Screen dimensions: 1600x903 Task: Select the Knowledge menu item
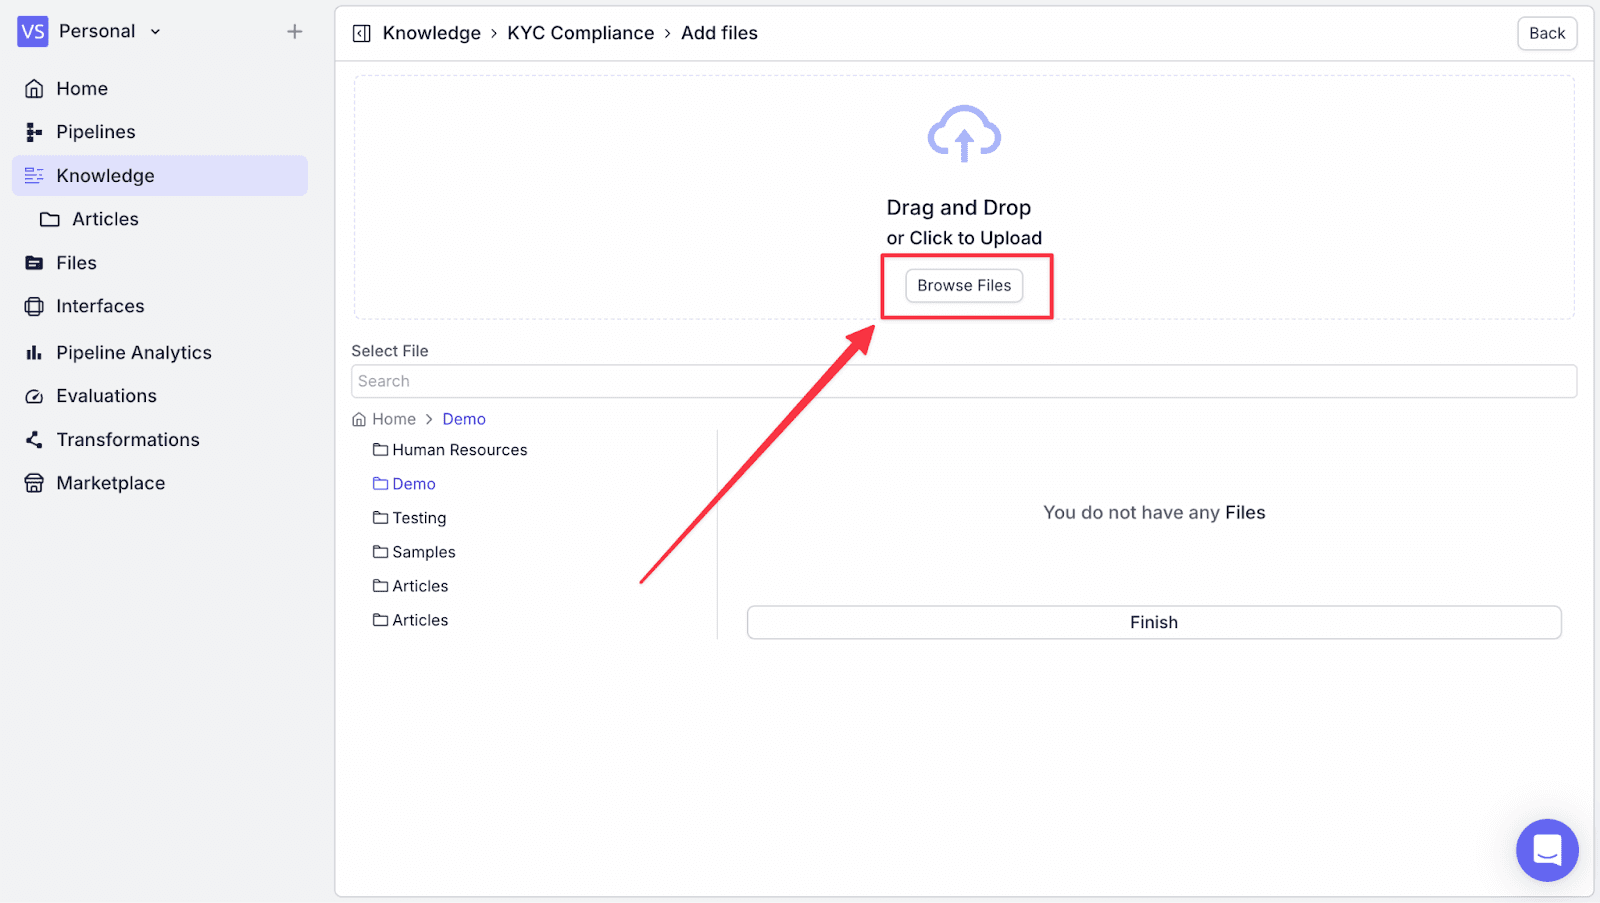160,176
